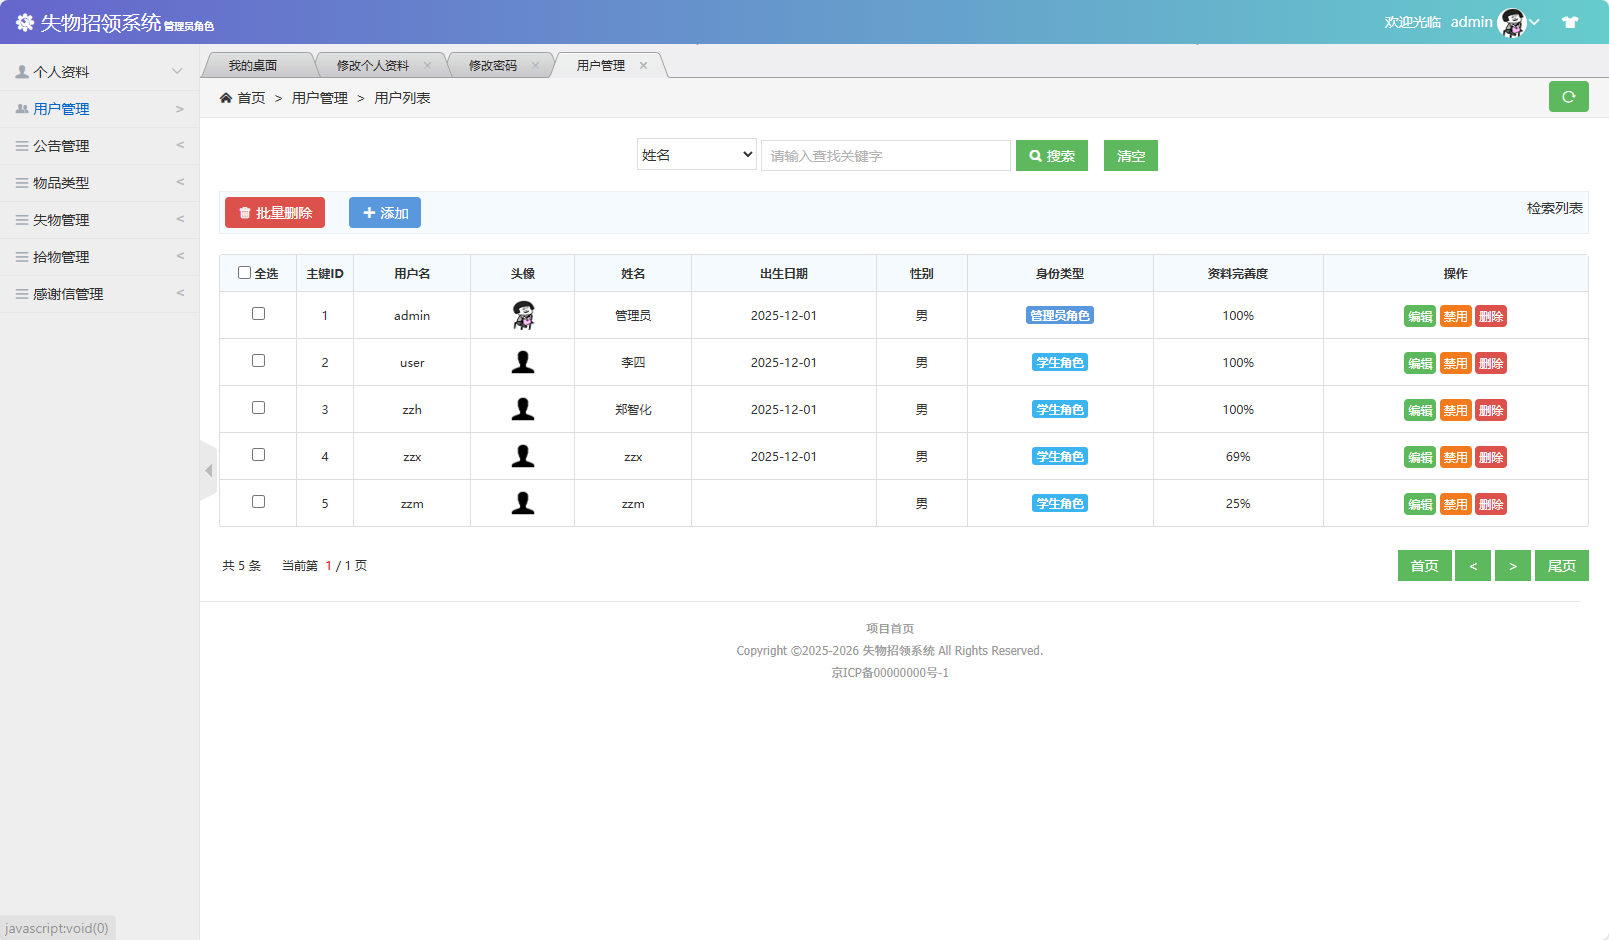Image resolution: width=1609 pixels, height=940 pixels.
Task: Click the green refresh icon button
Action: [1568, 97]
